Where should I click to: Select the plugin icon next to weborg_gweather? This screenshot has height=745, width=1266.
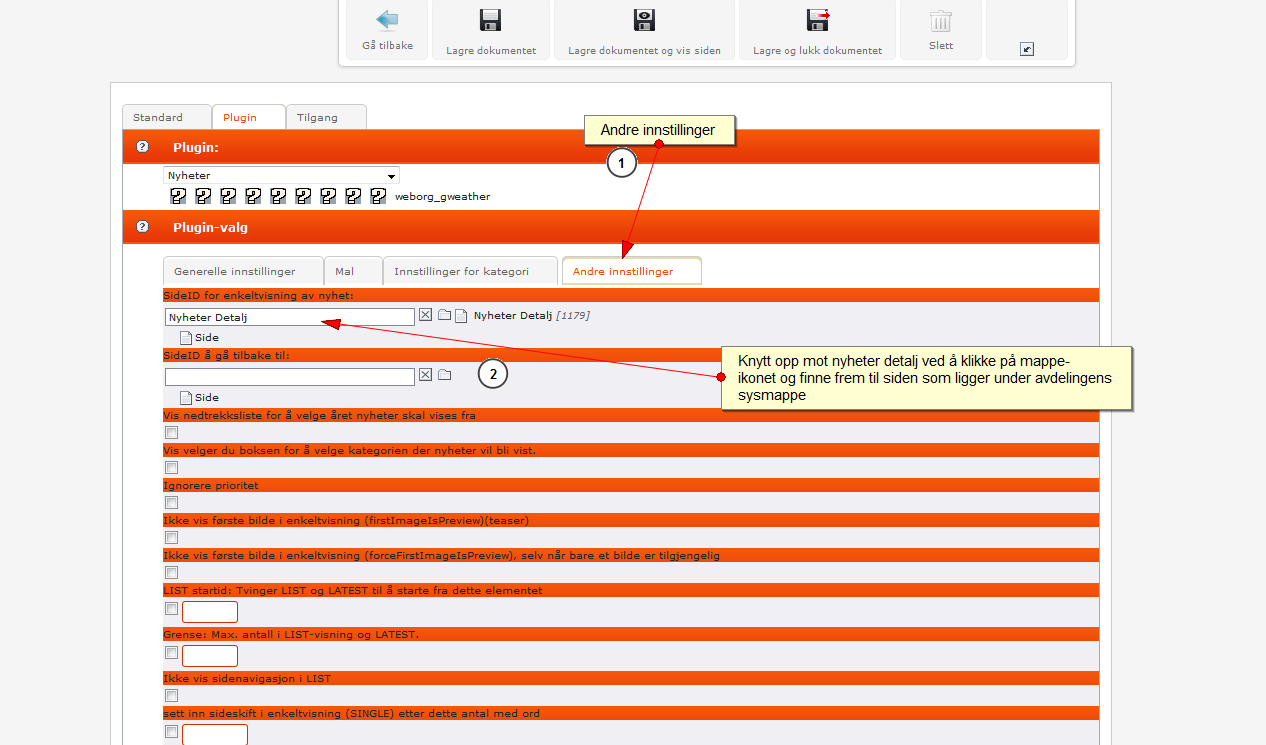click(x=378, y=196)
